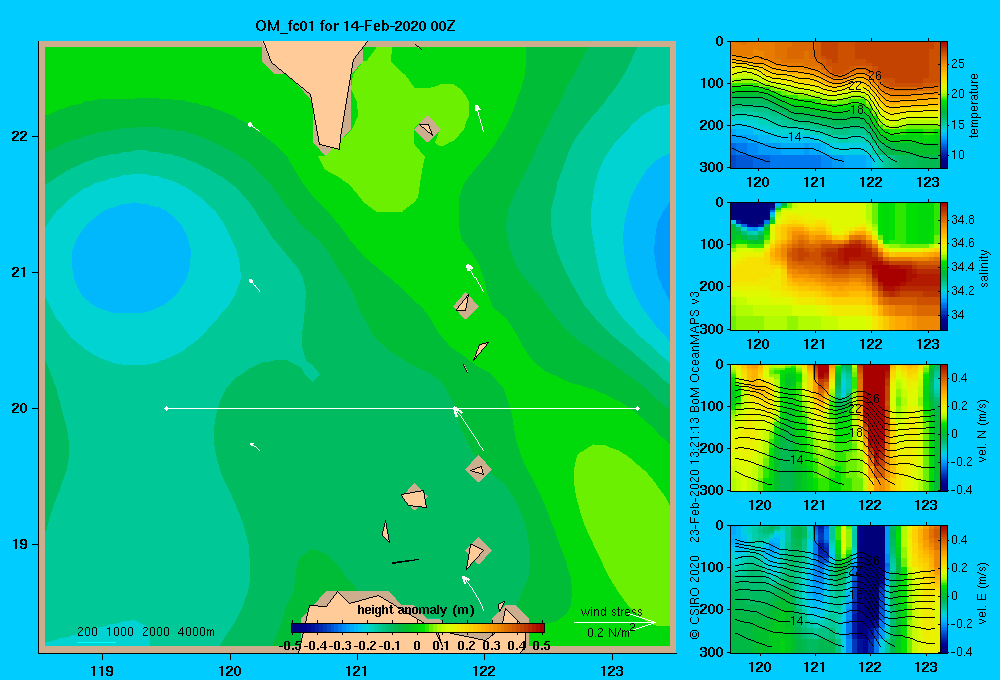This screenshot has width=1000, height=680.
Task: Click the 'wind stress' legend label
Action: [612, 611]
